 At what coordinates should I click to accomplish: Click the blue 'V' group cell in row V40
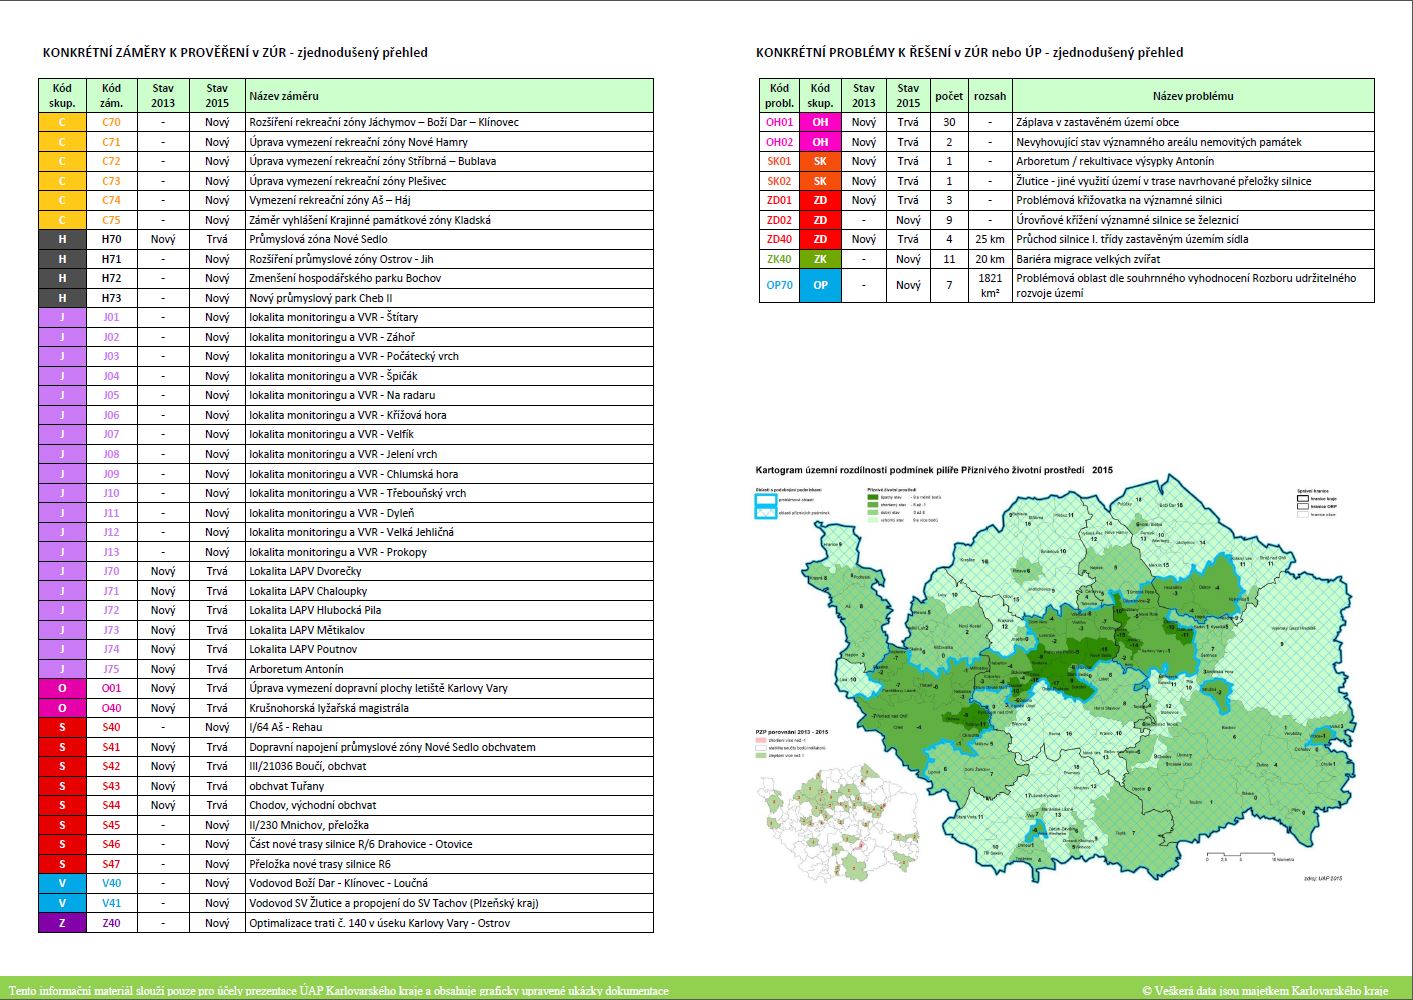(x=62, y=883)
